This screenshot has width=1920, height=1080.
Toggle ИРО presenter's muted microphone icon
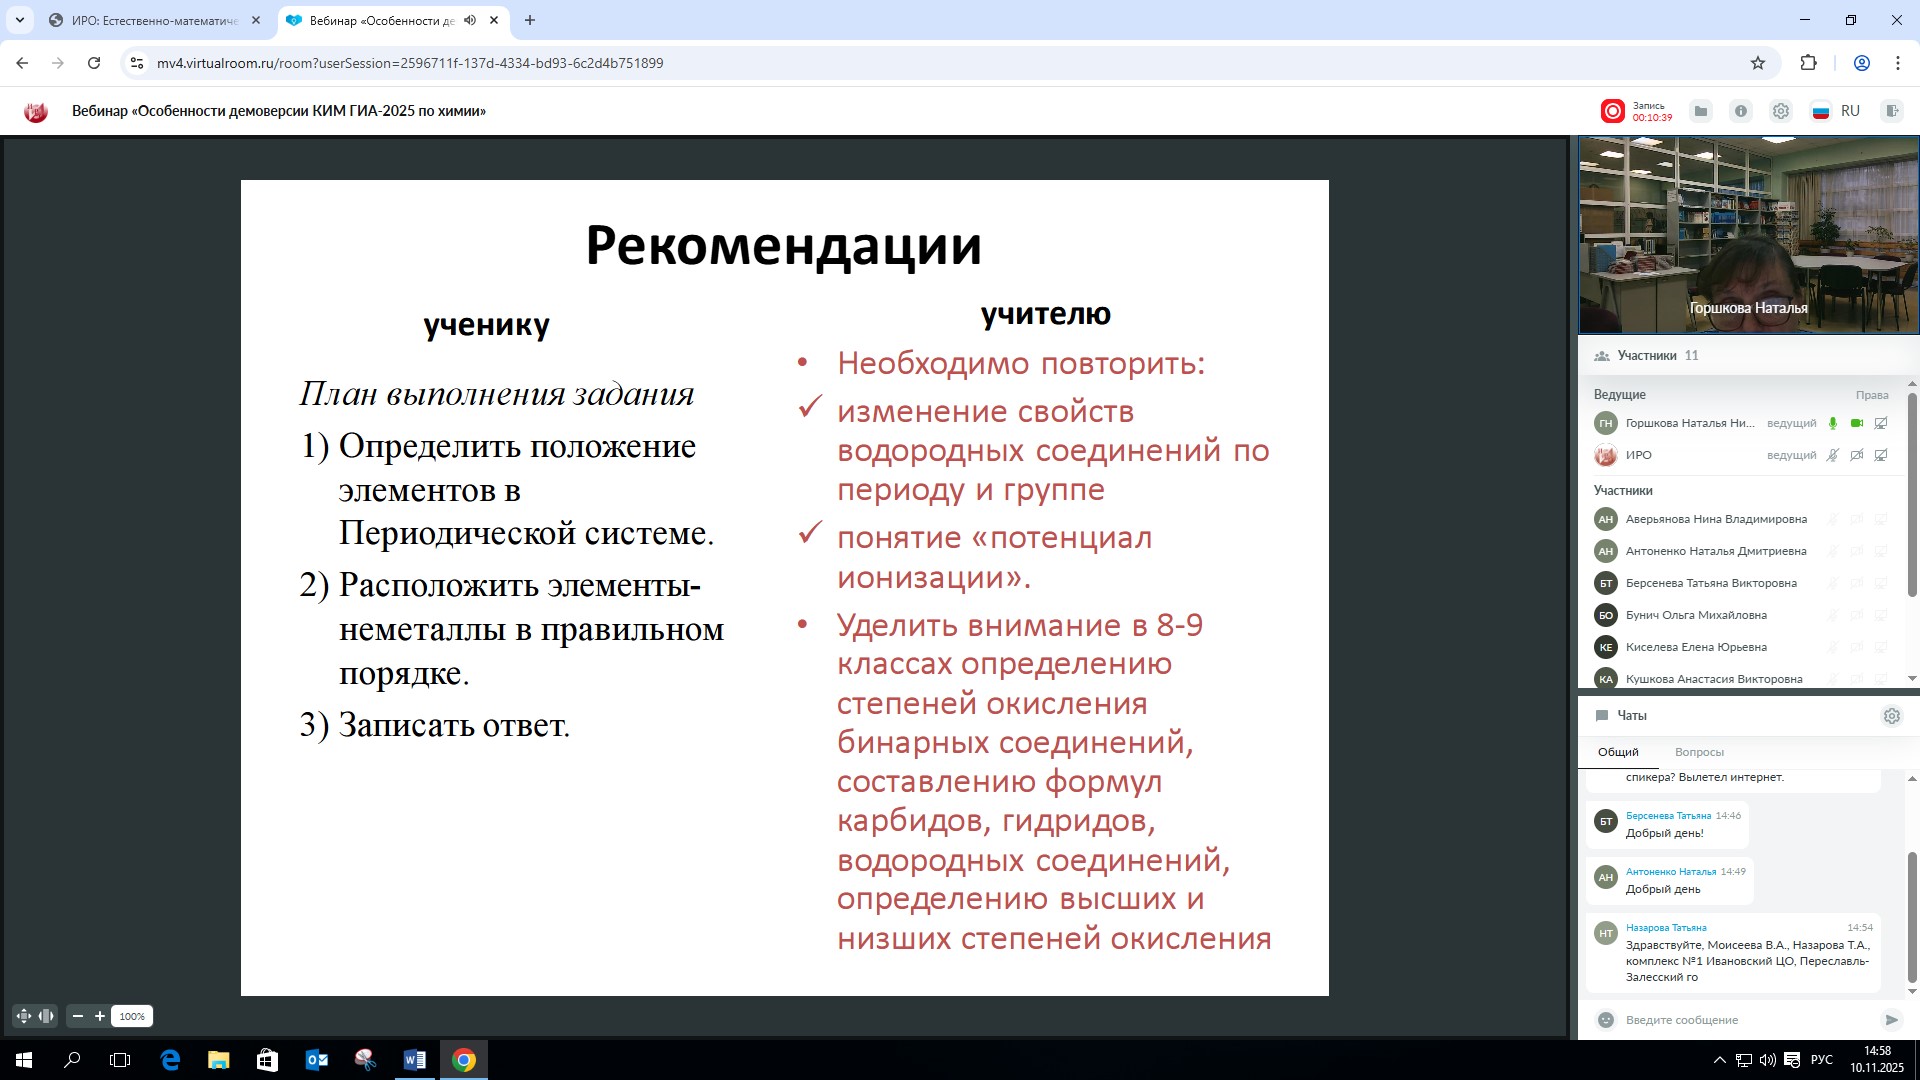(1833, 455)
